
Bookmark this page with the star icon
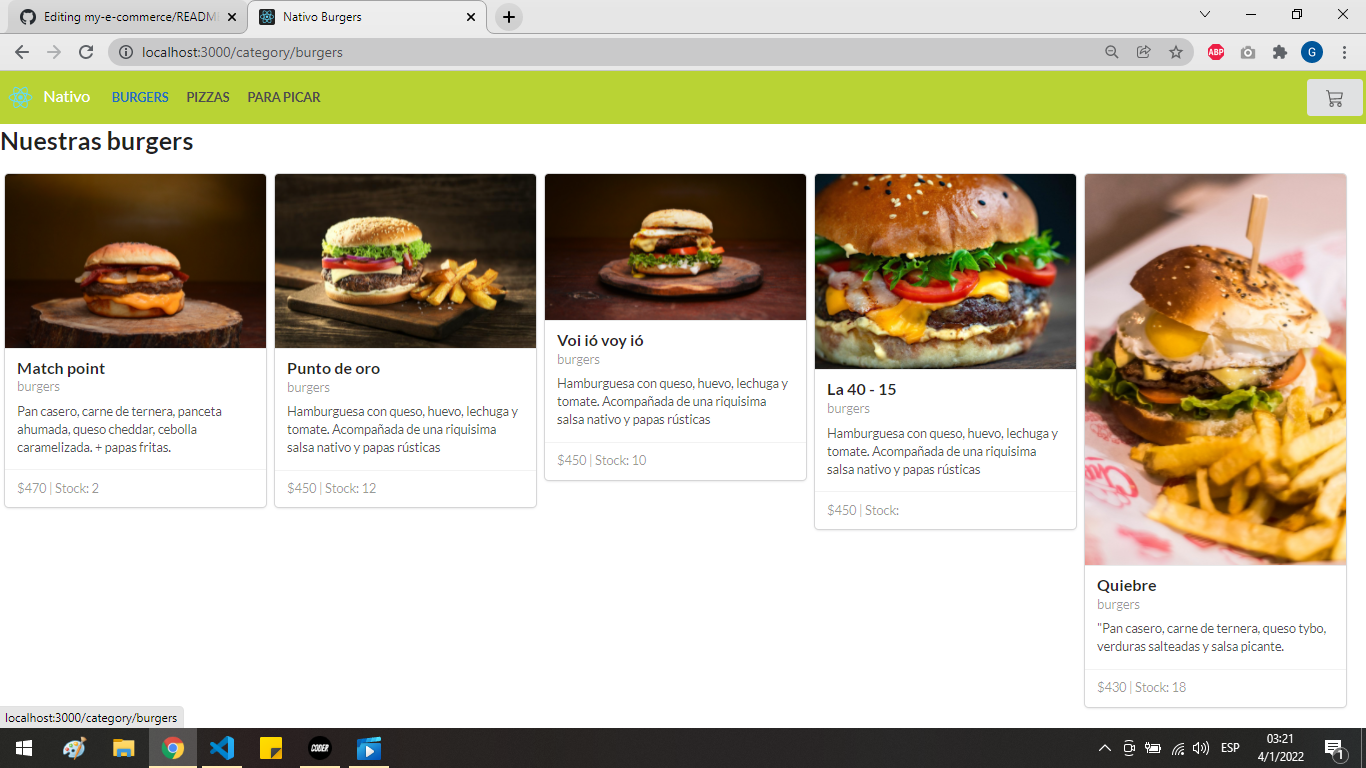(1176, 52)
